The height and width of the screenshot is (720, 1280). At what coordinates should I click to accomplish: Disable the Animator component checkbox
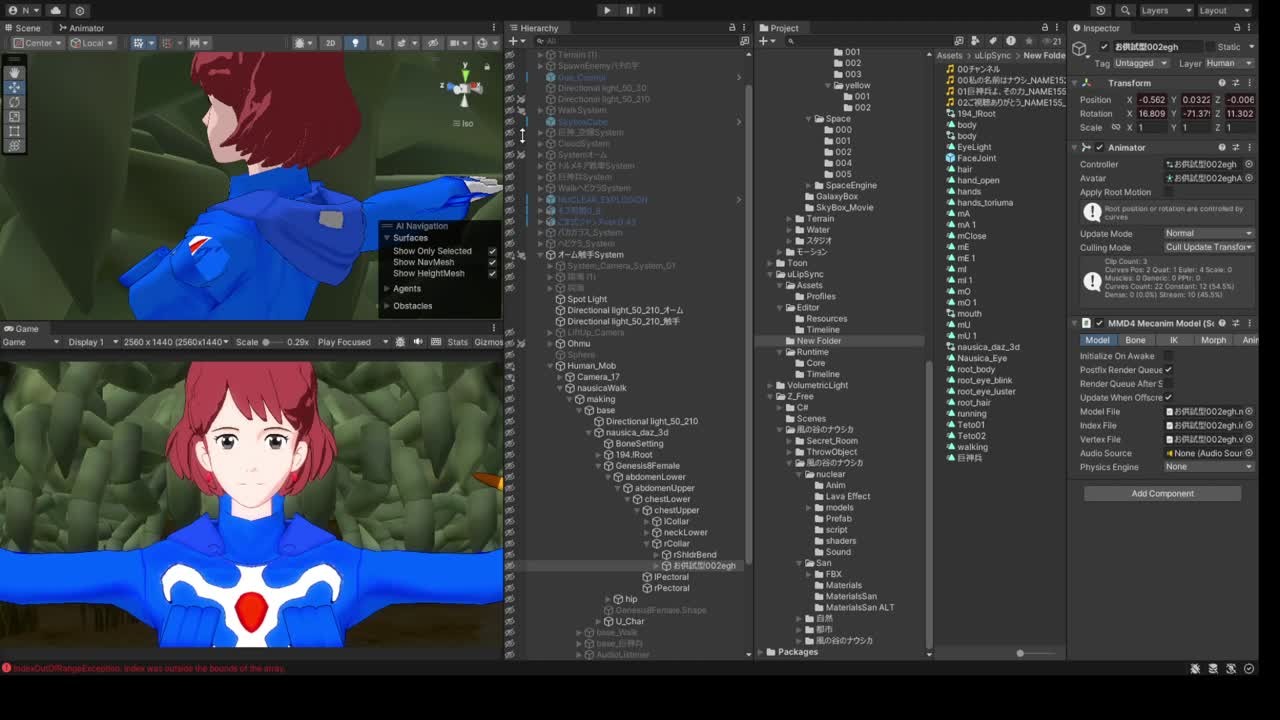tap(1100, 148)
